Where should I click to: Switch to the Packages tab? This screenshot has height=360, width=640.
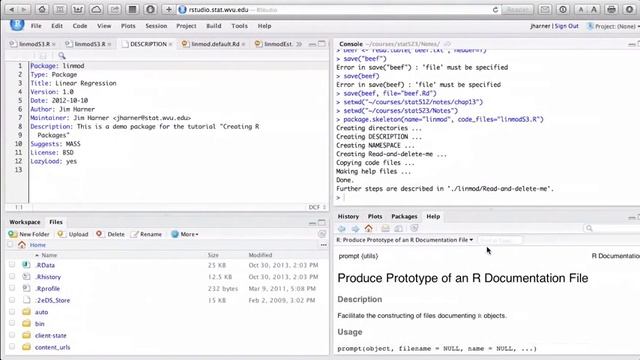click(404, 216)
